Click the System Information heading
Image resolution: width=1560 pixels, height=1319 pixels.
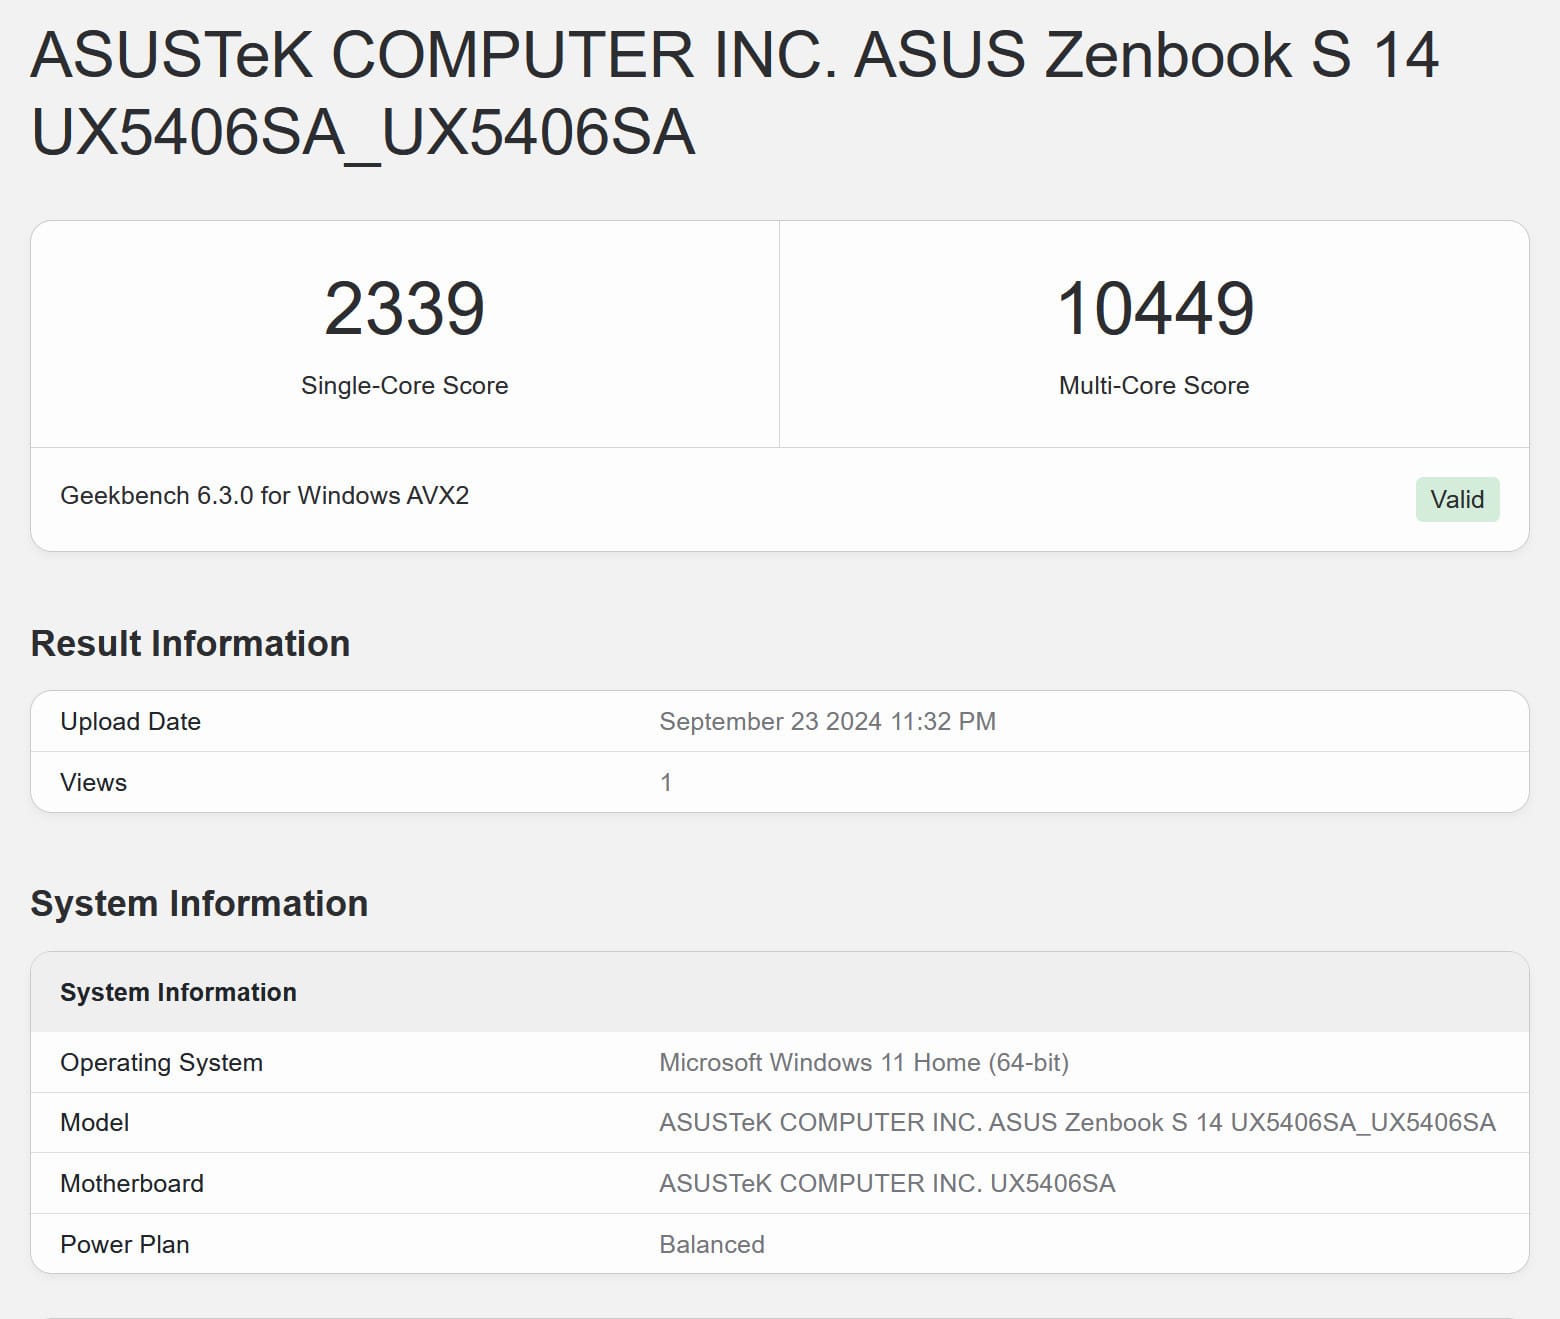pyautogui.click(x=200, y=903)
